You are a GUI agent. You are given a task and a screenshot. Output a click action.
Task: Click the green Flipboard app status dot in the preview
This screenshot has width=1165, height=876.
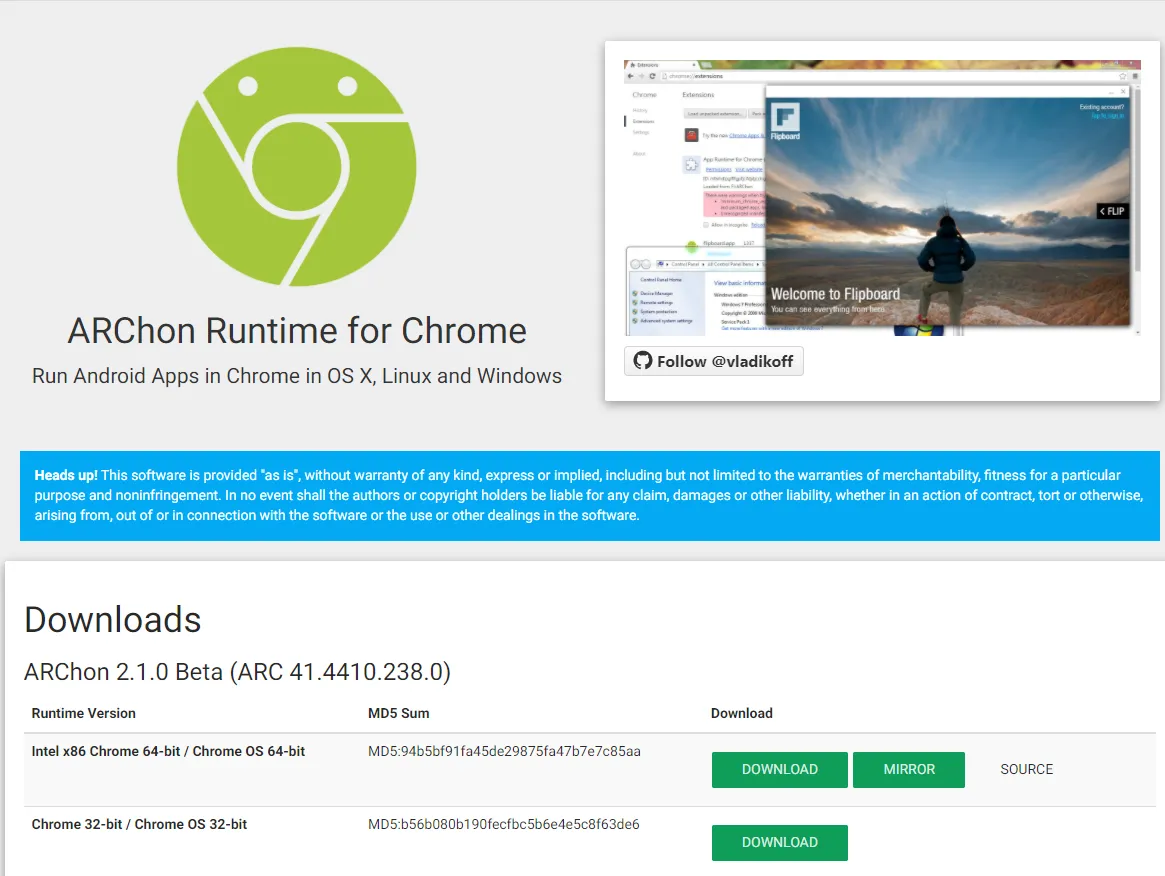click(x=691, y=245)
